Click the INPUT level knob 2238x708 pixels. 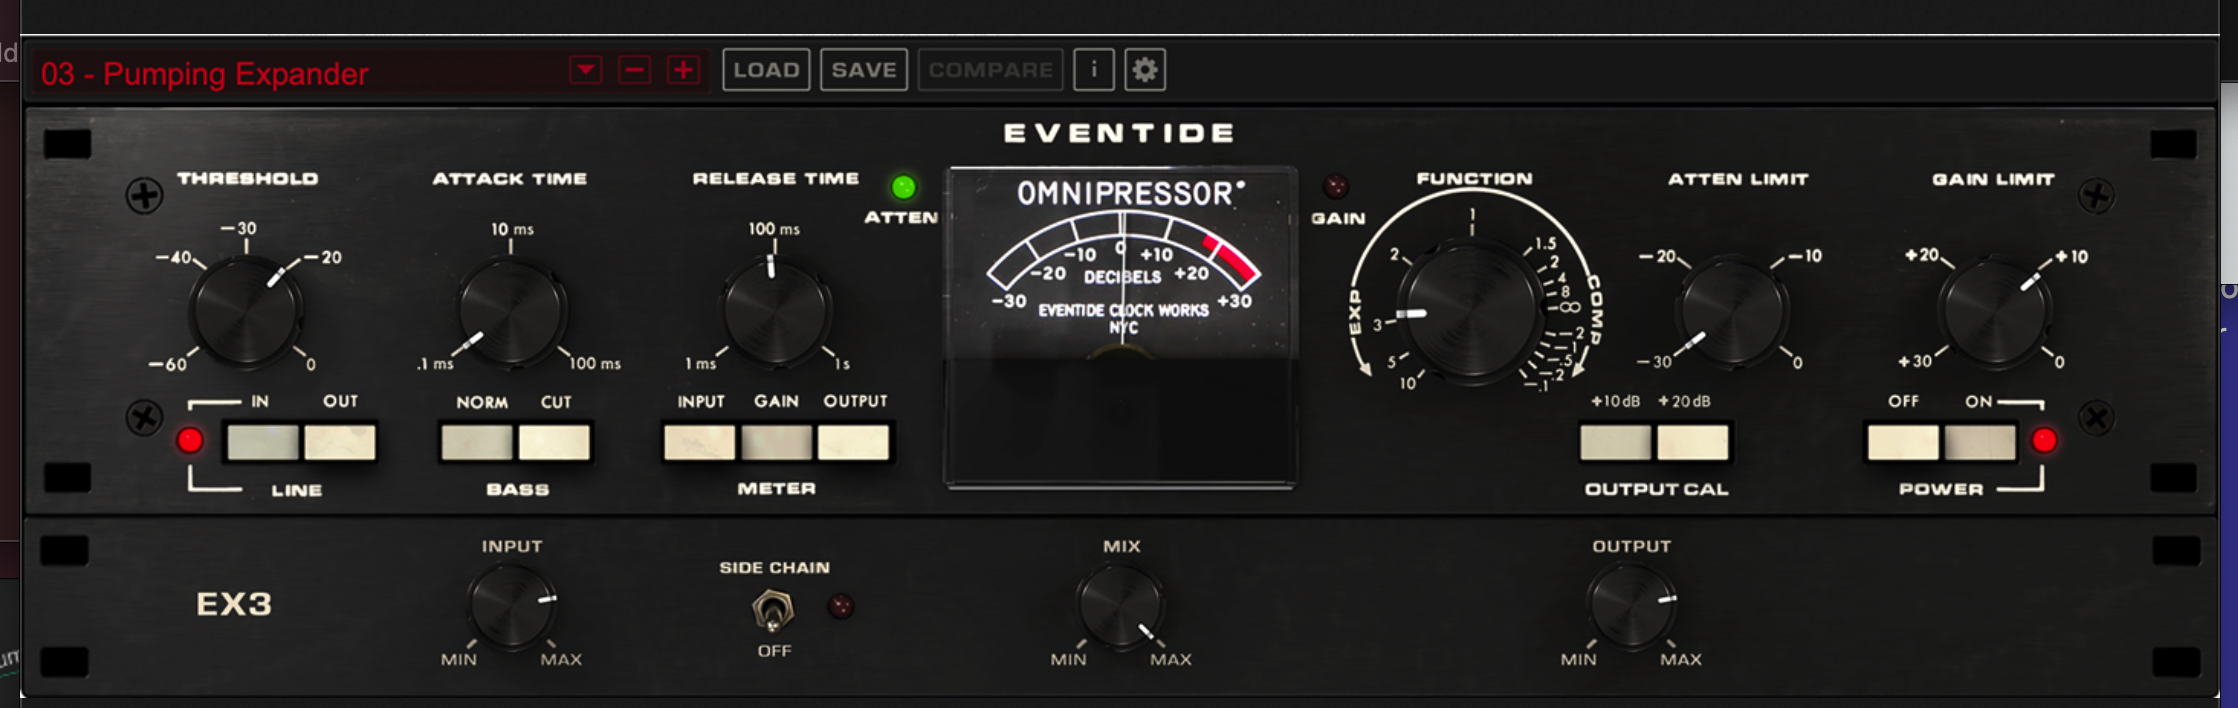pos(512,606)
